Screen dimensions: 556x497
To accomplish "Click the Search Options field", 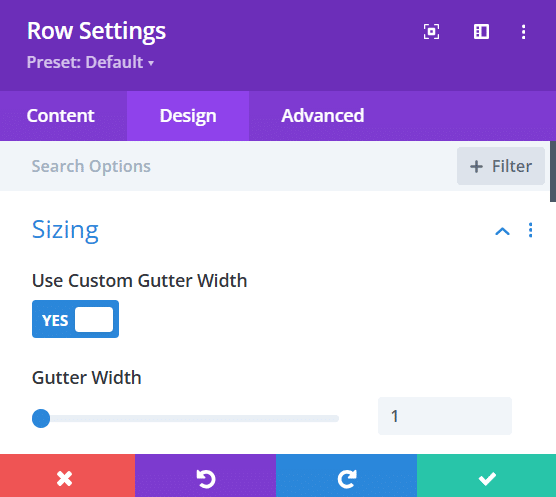I will coord(227,166).
